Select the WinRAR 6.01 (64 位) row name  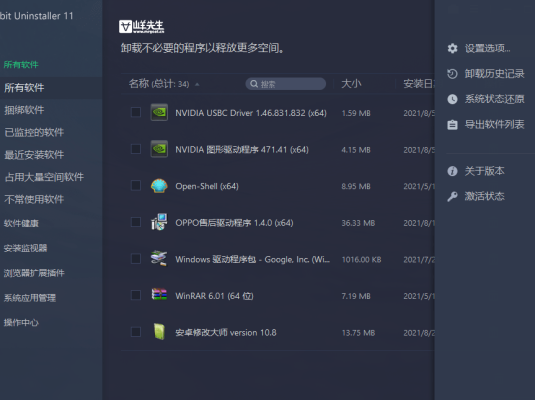click(214, 296)
